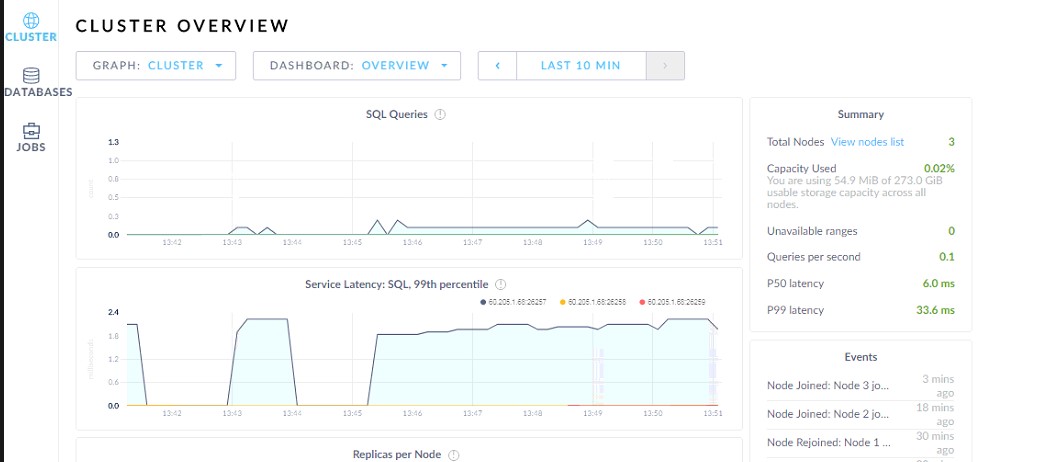The height and width of the screenshot is (462, 1042).
Task: Click the SQL Queries chart title
Action: click(397, 114)
